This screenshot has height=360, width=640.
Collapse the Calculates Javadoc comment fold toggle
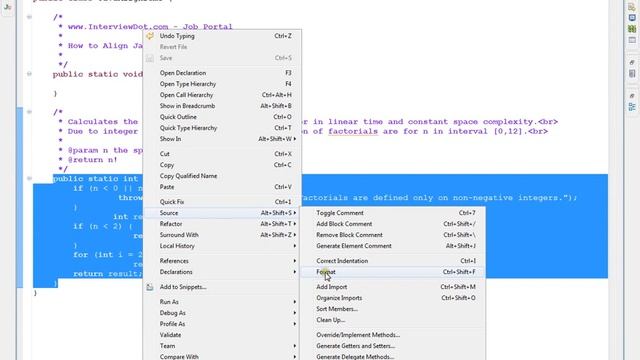tap(29, 112)
